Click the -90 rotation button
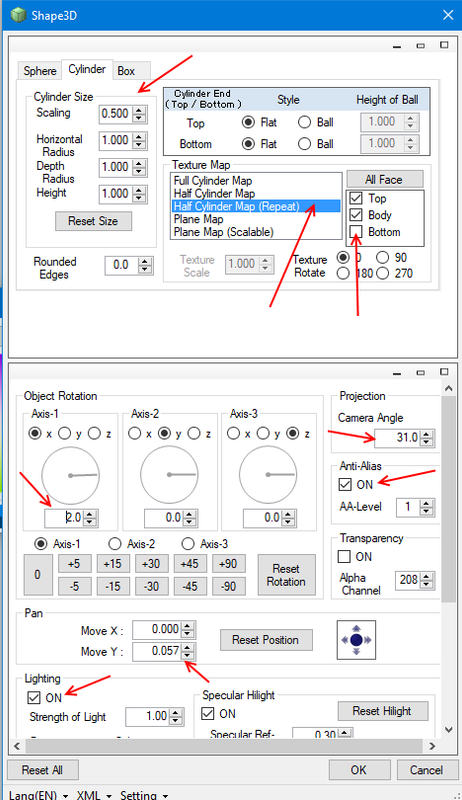 228,586
